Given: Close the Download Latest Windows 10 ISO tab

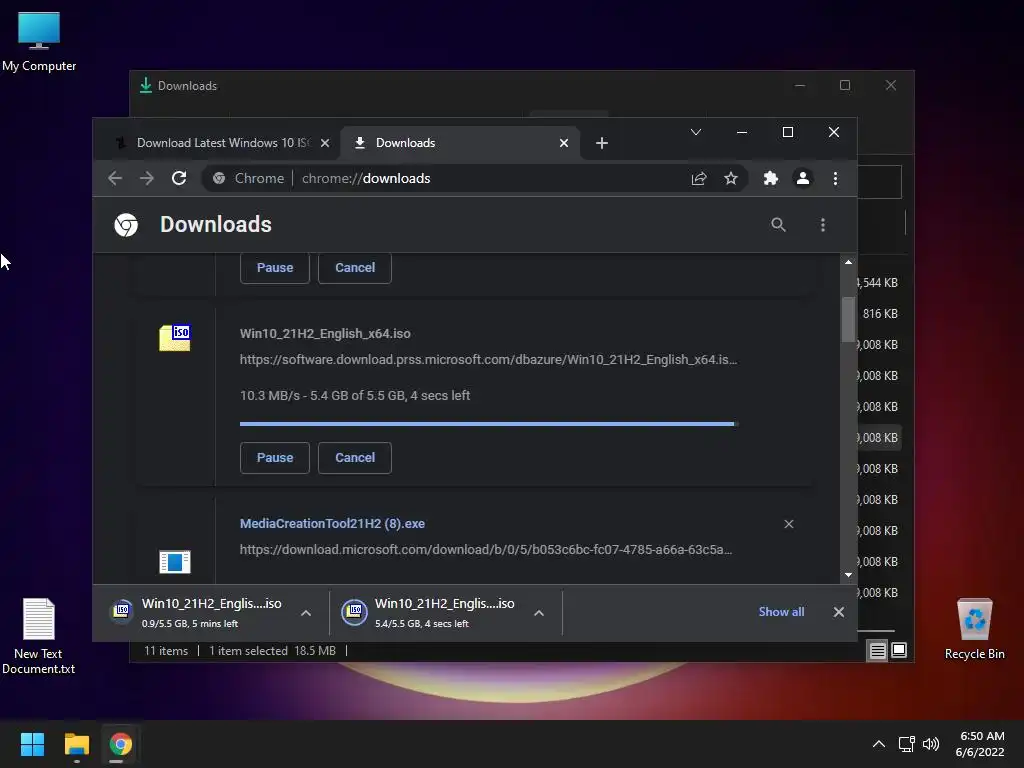Looking at the screenshot, I should (x=325, y=143).
